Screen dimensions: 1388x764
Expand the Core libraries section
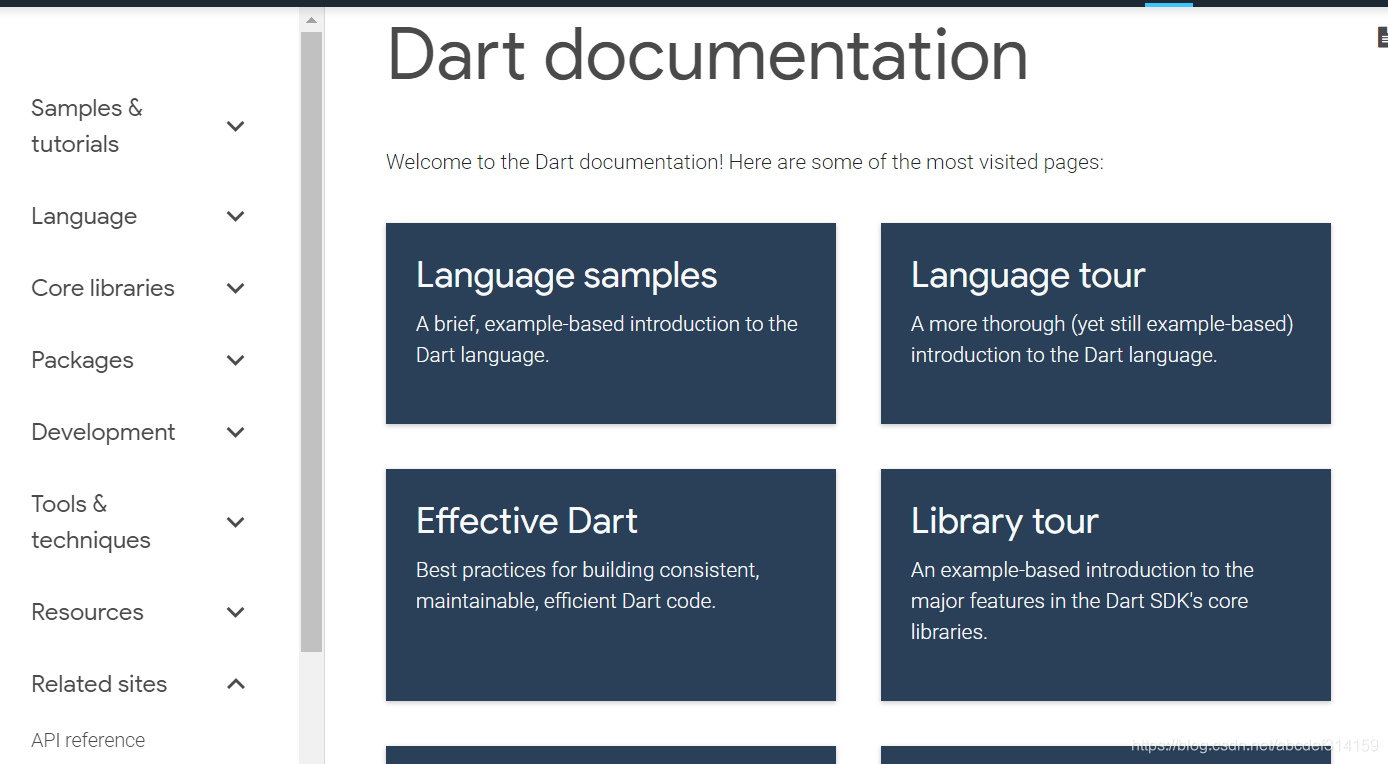(x=236, y=288)
